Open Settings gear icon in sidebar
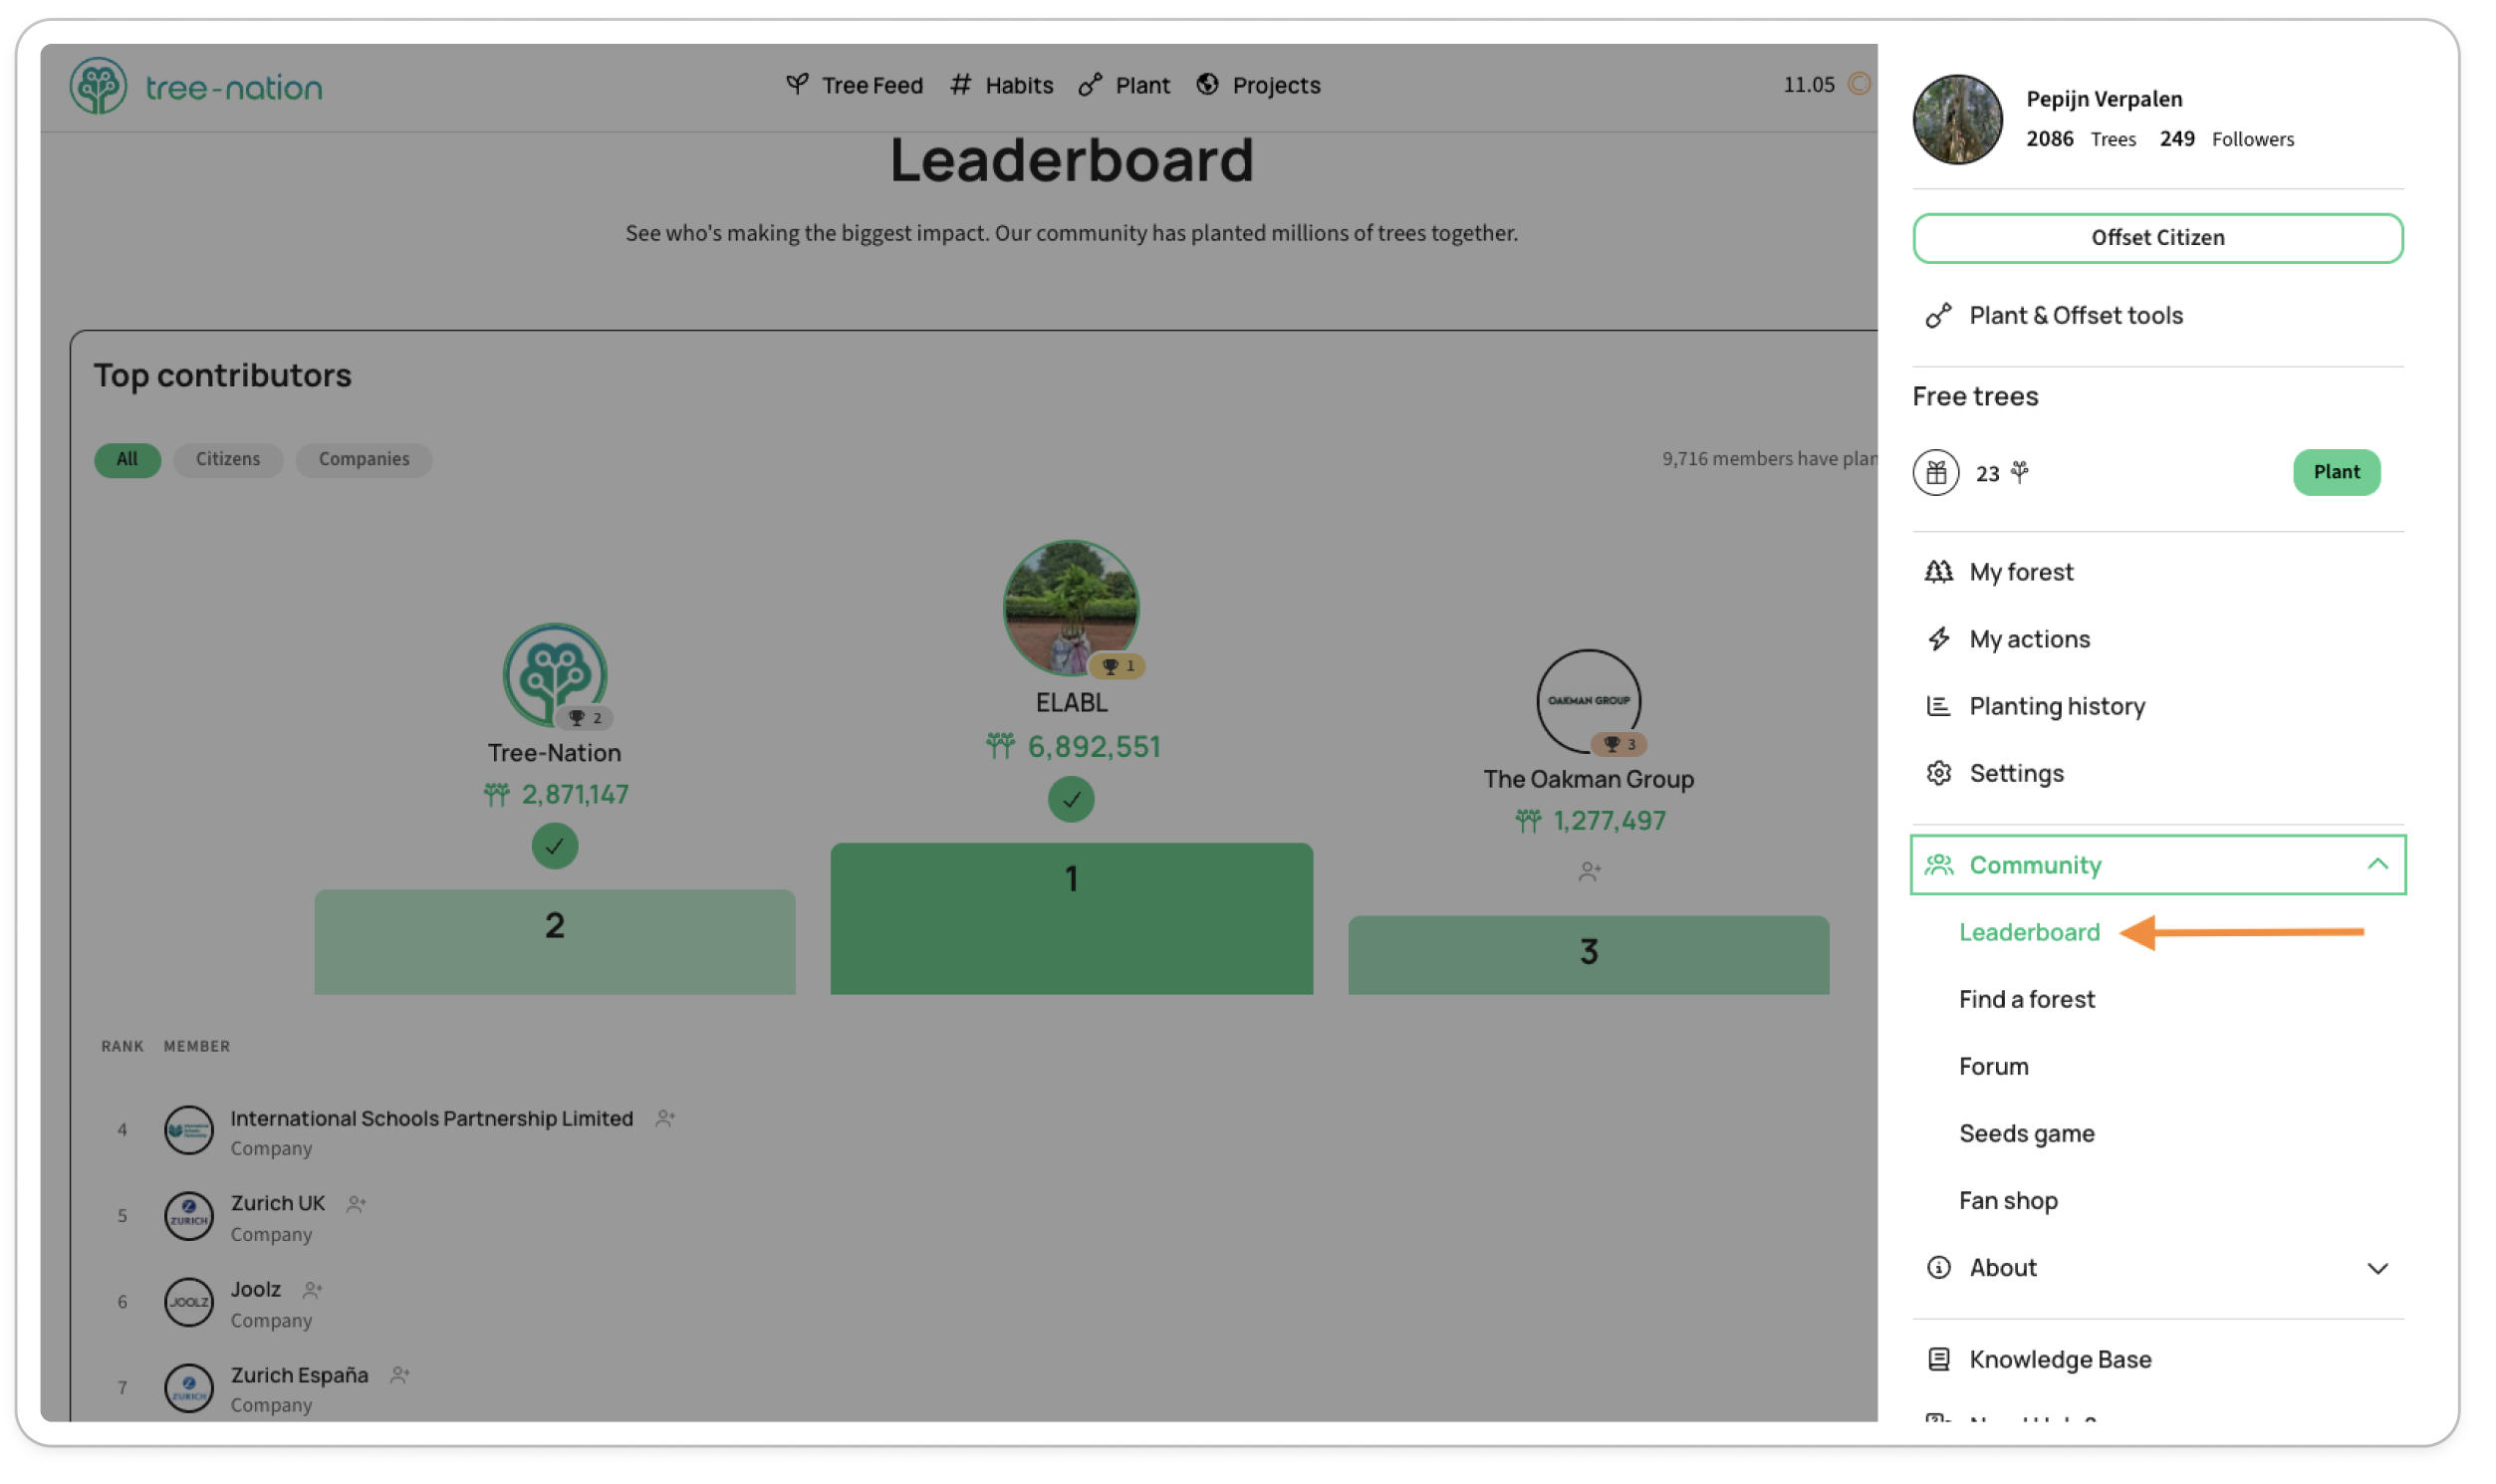This screenshot has width=2496, height=1484. 1939,773
